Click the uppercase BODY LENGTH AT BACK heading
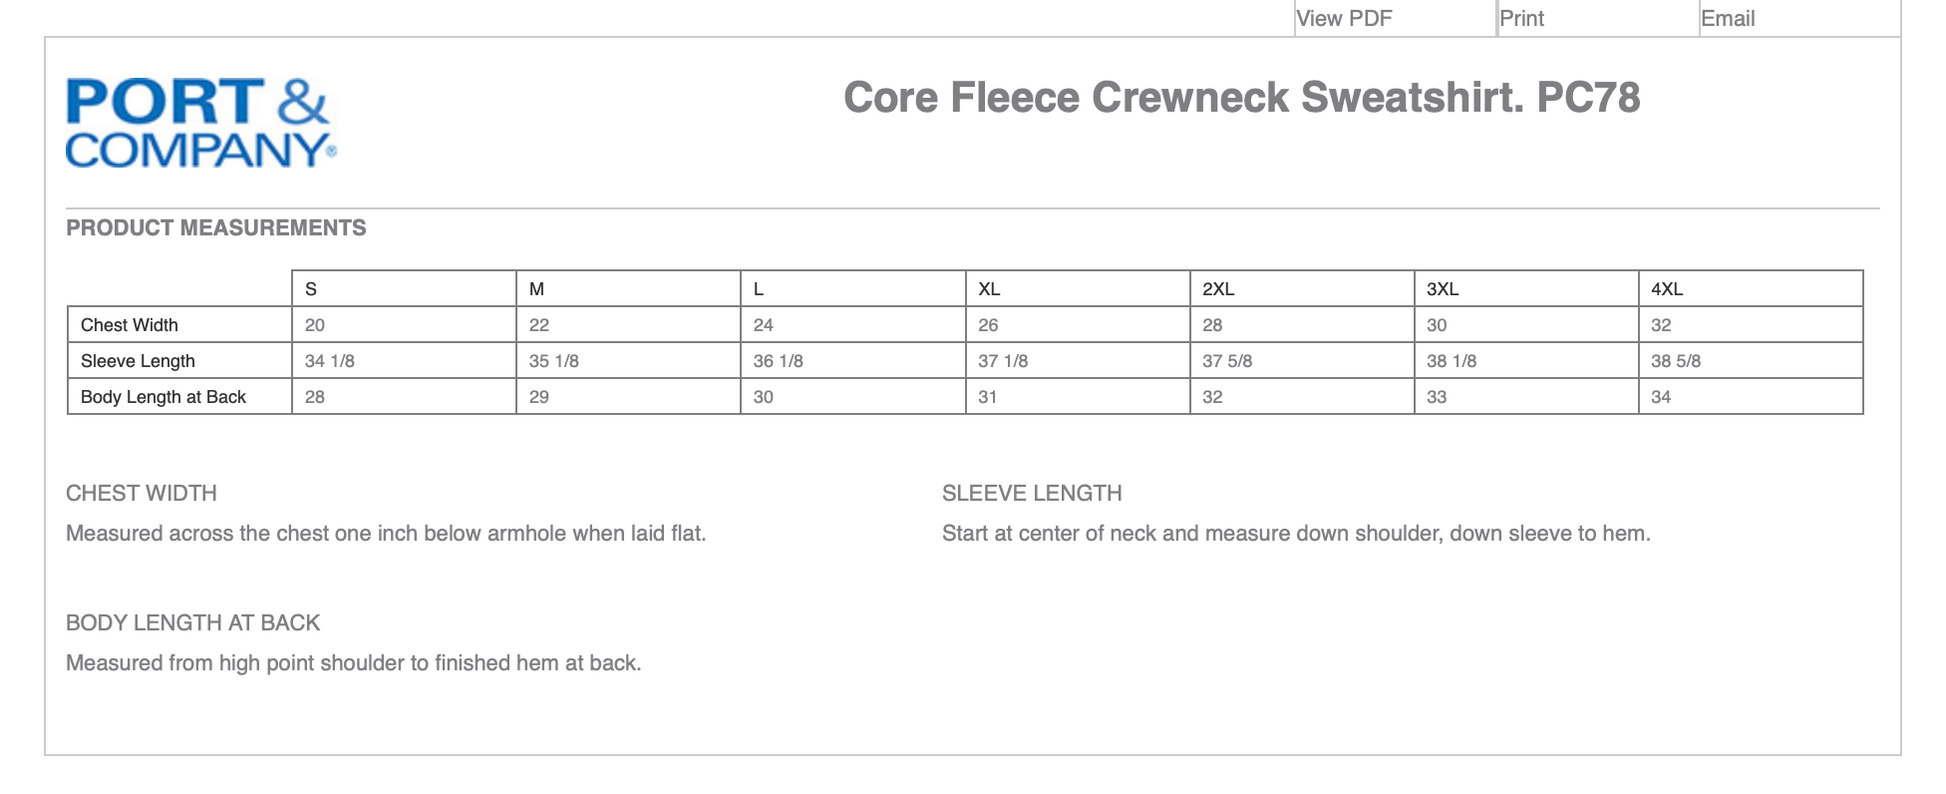Viewport: 1946px width, 794px height. 193,623
